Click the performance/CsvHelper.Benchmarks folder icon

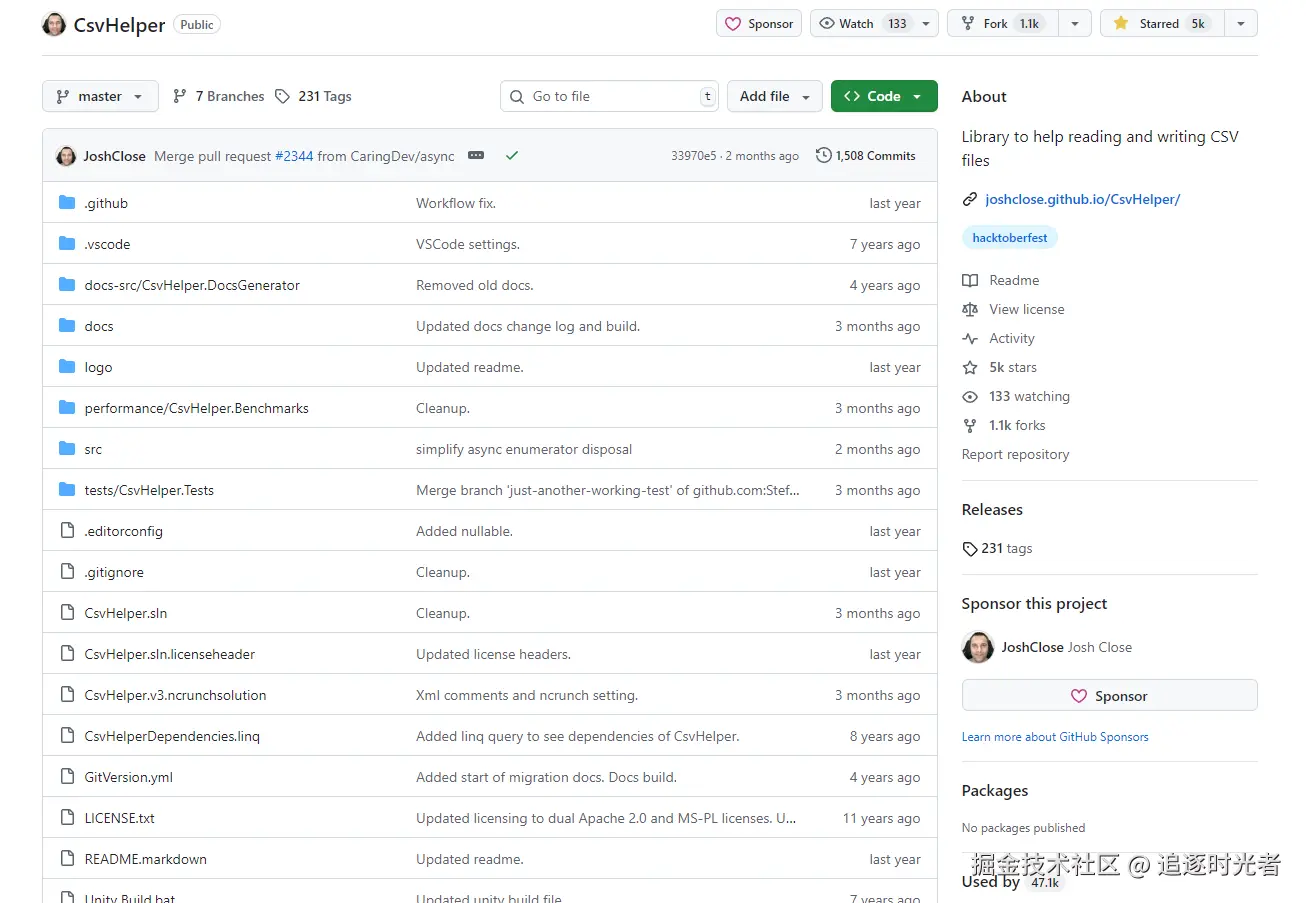click(67, 408)
